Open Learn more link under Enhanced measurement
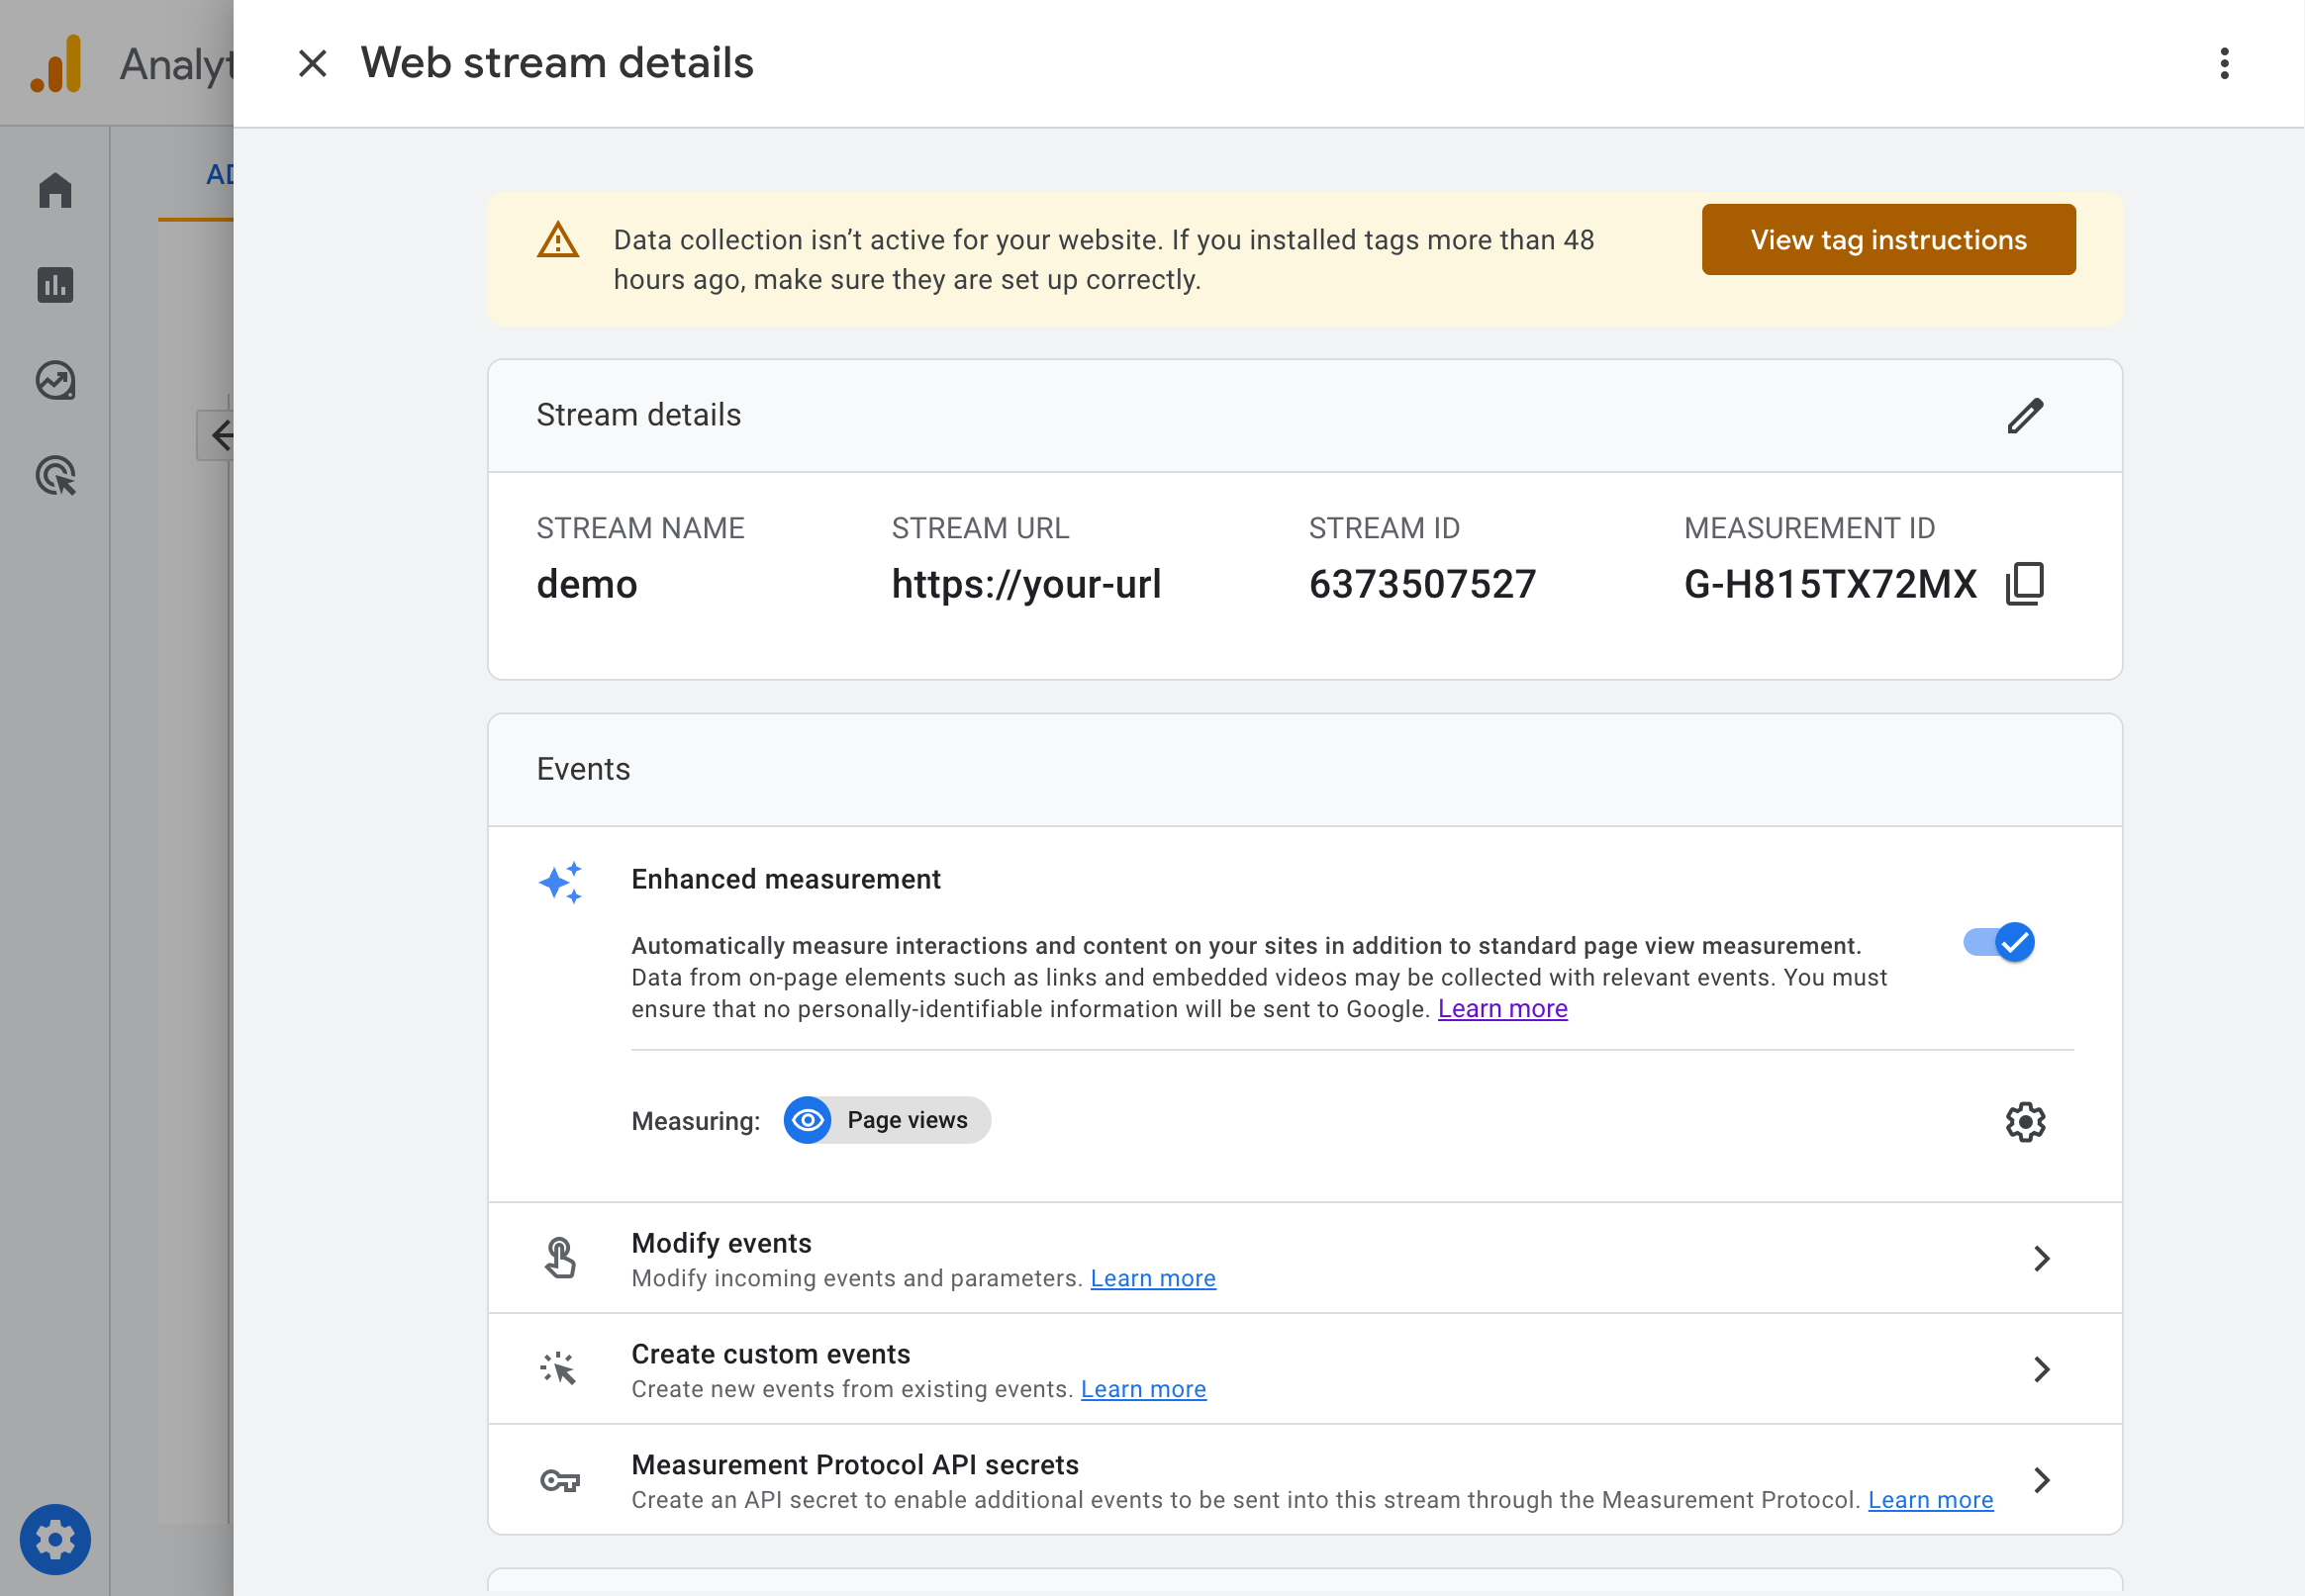 1502,1009
